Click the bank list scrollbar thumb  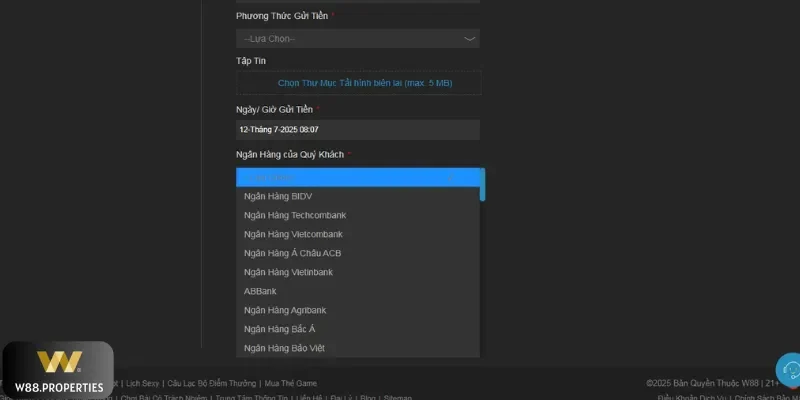coord(483,184)
